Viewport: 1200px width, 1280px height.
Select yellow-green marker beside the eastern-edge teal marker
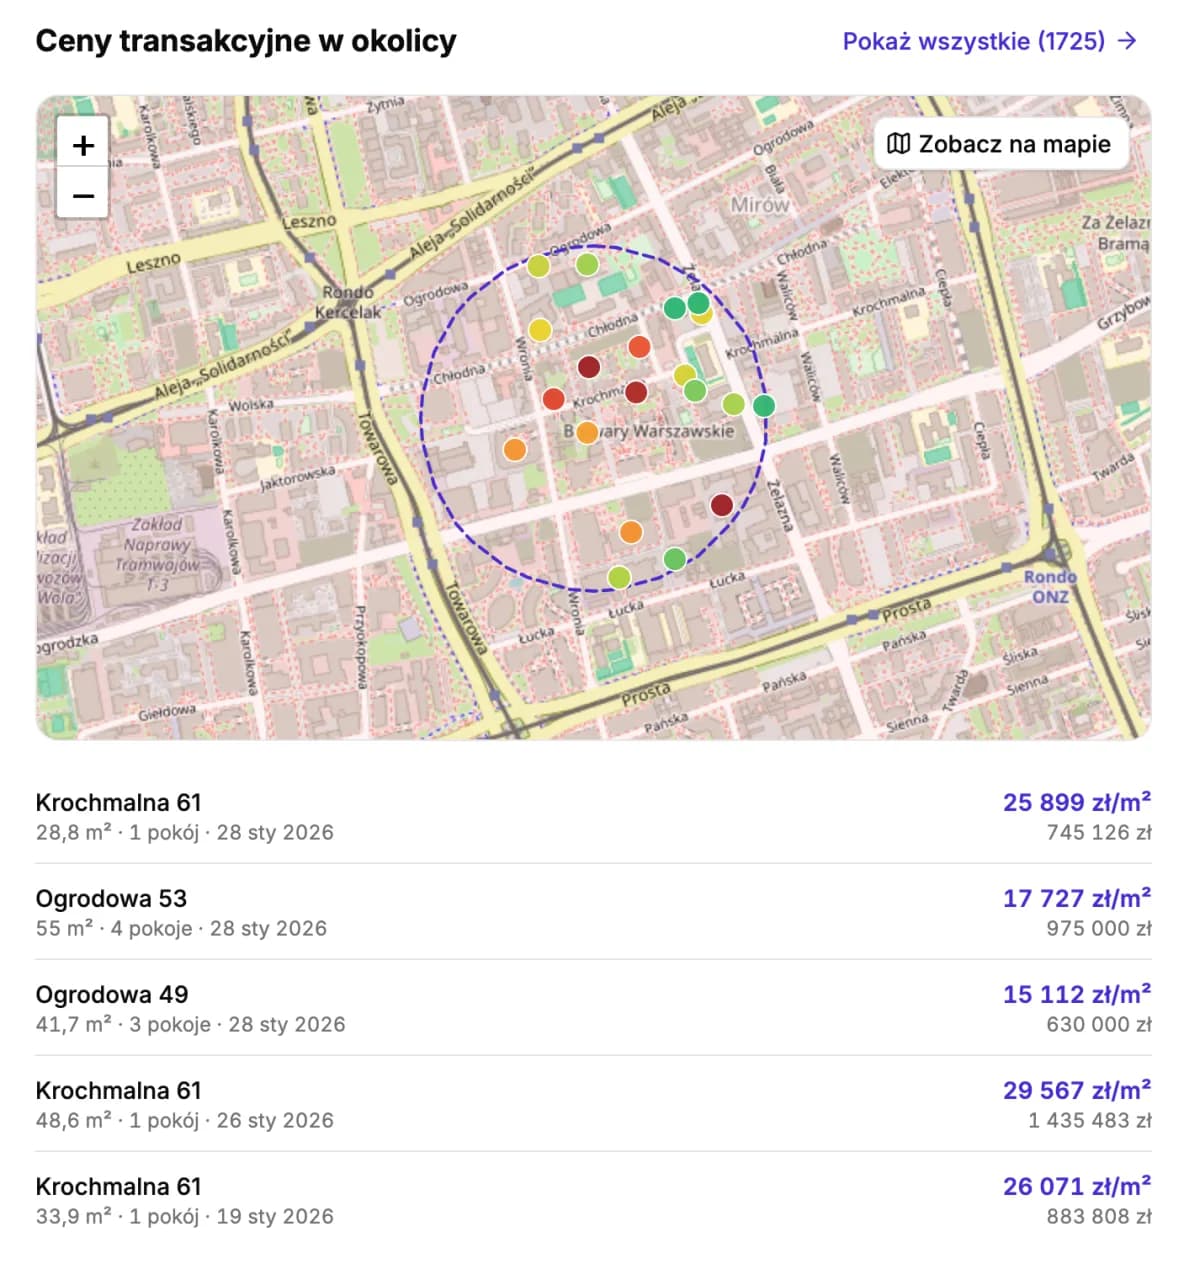click(x=733, y=404)
